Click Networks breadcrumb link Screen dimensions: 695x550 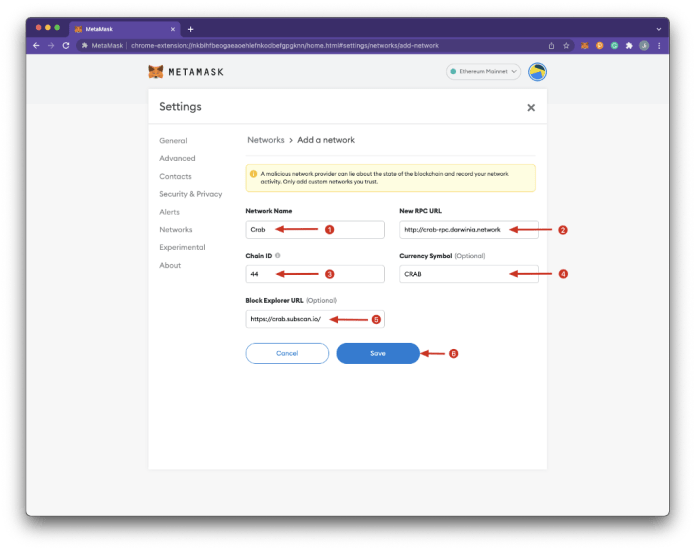(266, 140)
